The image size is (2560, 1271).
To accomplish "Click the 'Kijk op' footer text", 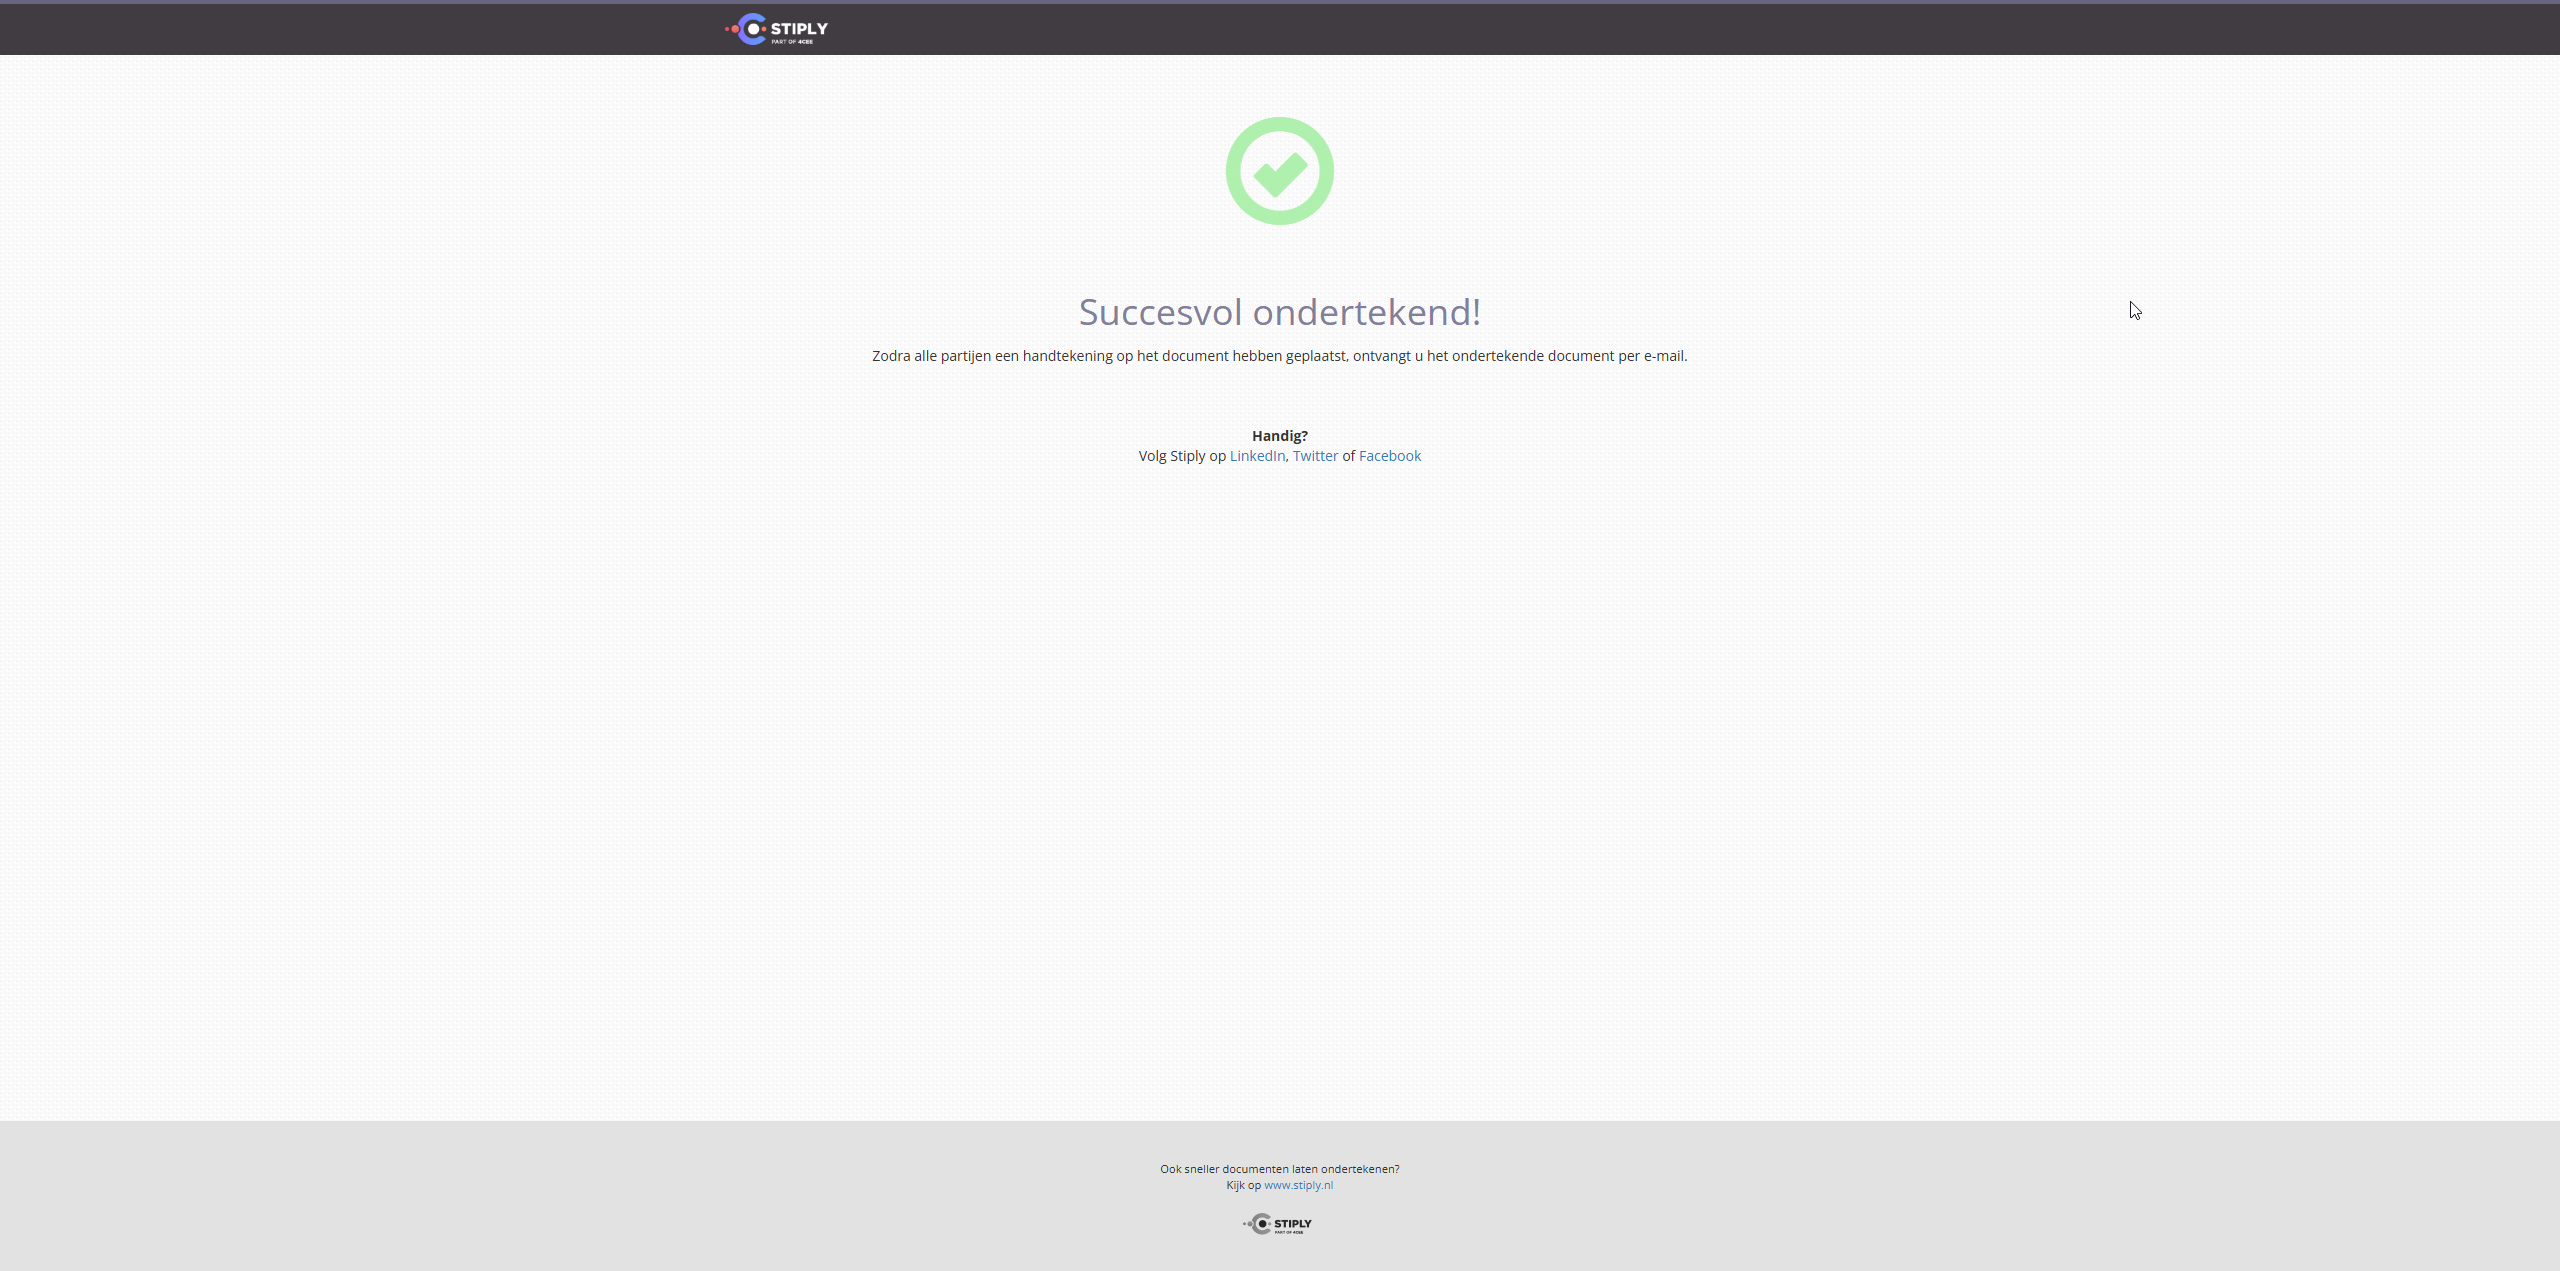I will (1243, 1185).
